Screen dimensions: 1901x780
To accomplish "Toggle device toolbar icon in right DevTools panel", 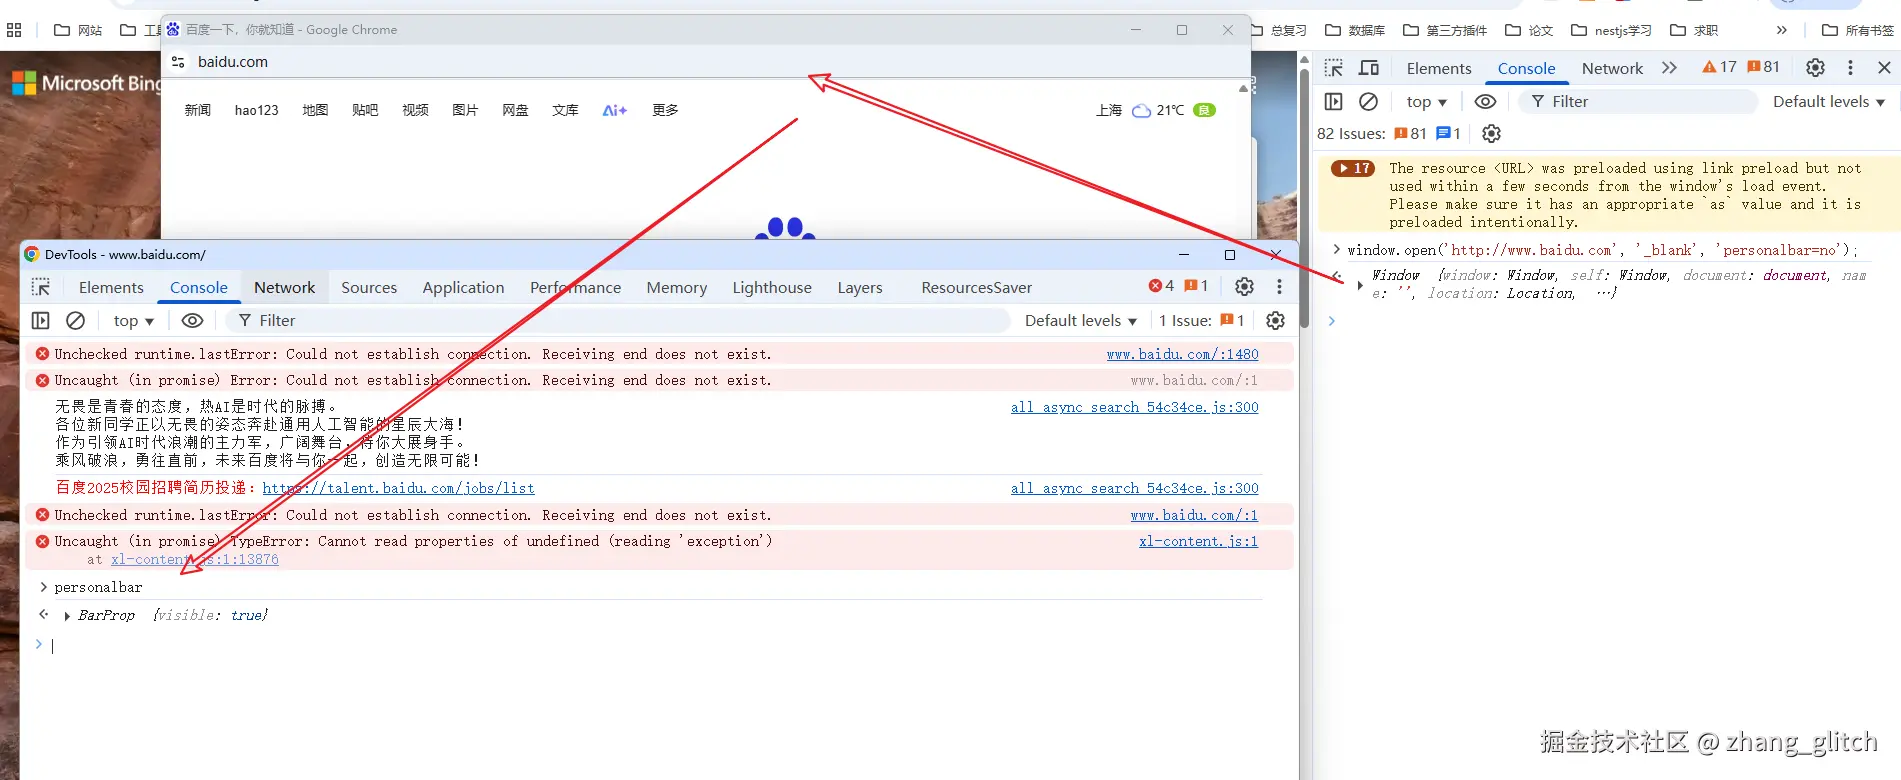I will point(1369,68).
